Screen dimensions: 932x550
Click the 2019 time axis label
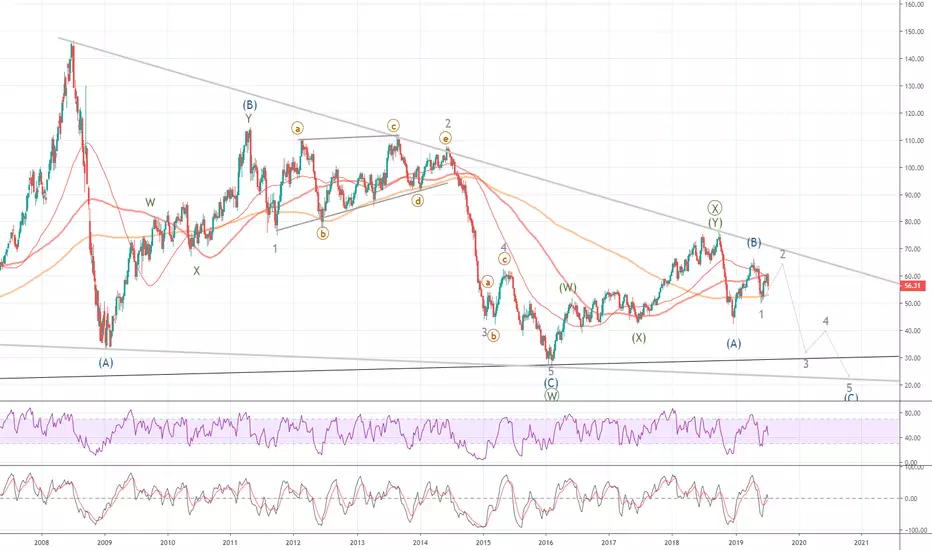click(x=736, y=542)
